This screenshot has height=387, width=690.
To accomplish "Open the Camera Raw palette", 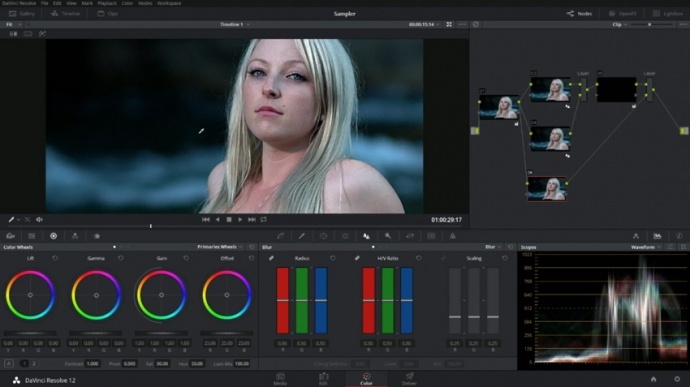I will click(11, 236).
